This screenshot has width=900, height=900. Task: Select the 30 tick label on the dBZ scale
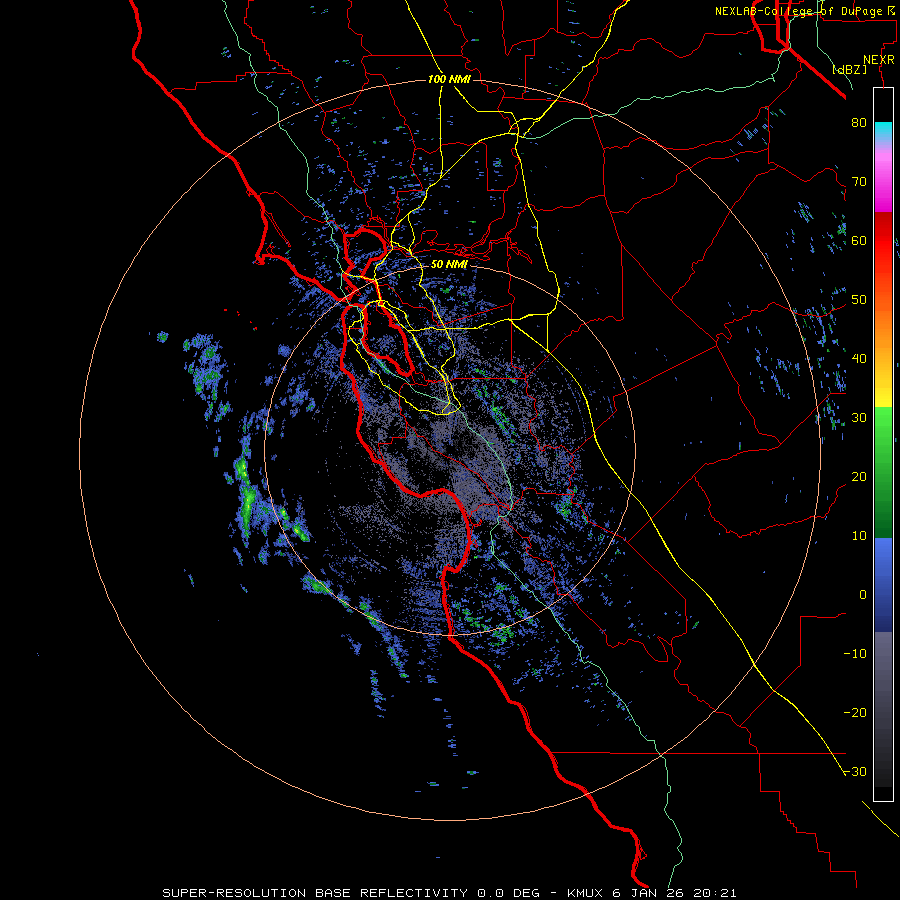859,418
